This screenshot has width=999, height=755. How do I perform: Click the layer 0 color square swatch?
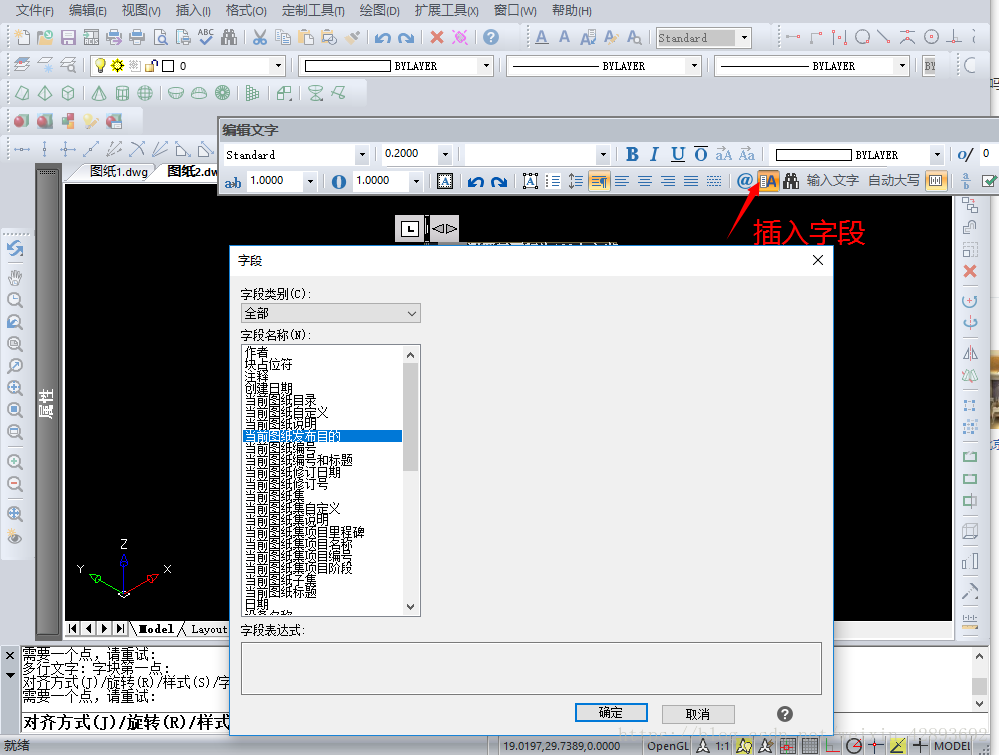[x=168, y=66]
